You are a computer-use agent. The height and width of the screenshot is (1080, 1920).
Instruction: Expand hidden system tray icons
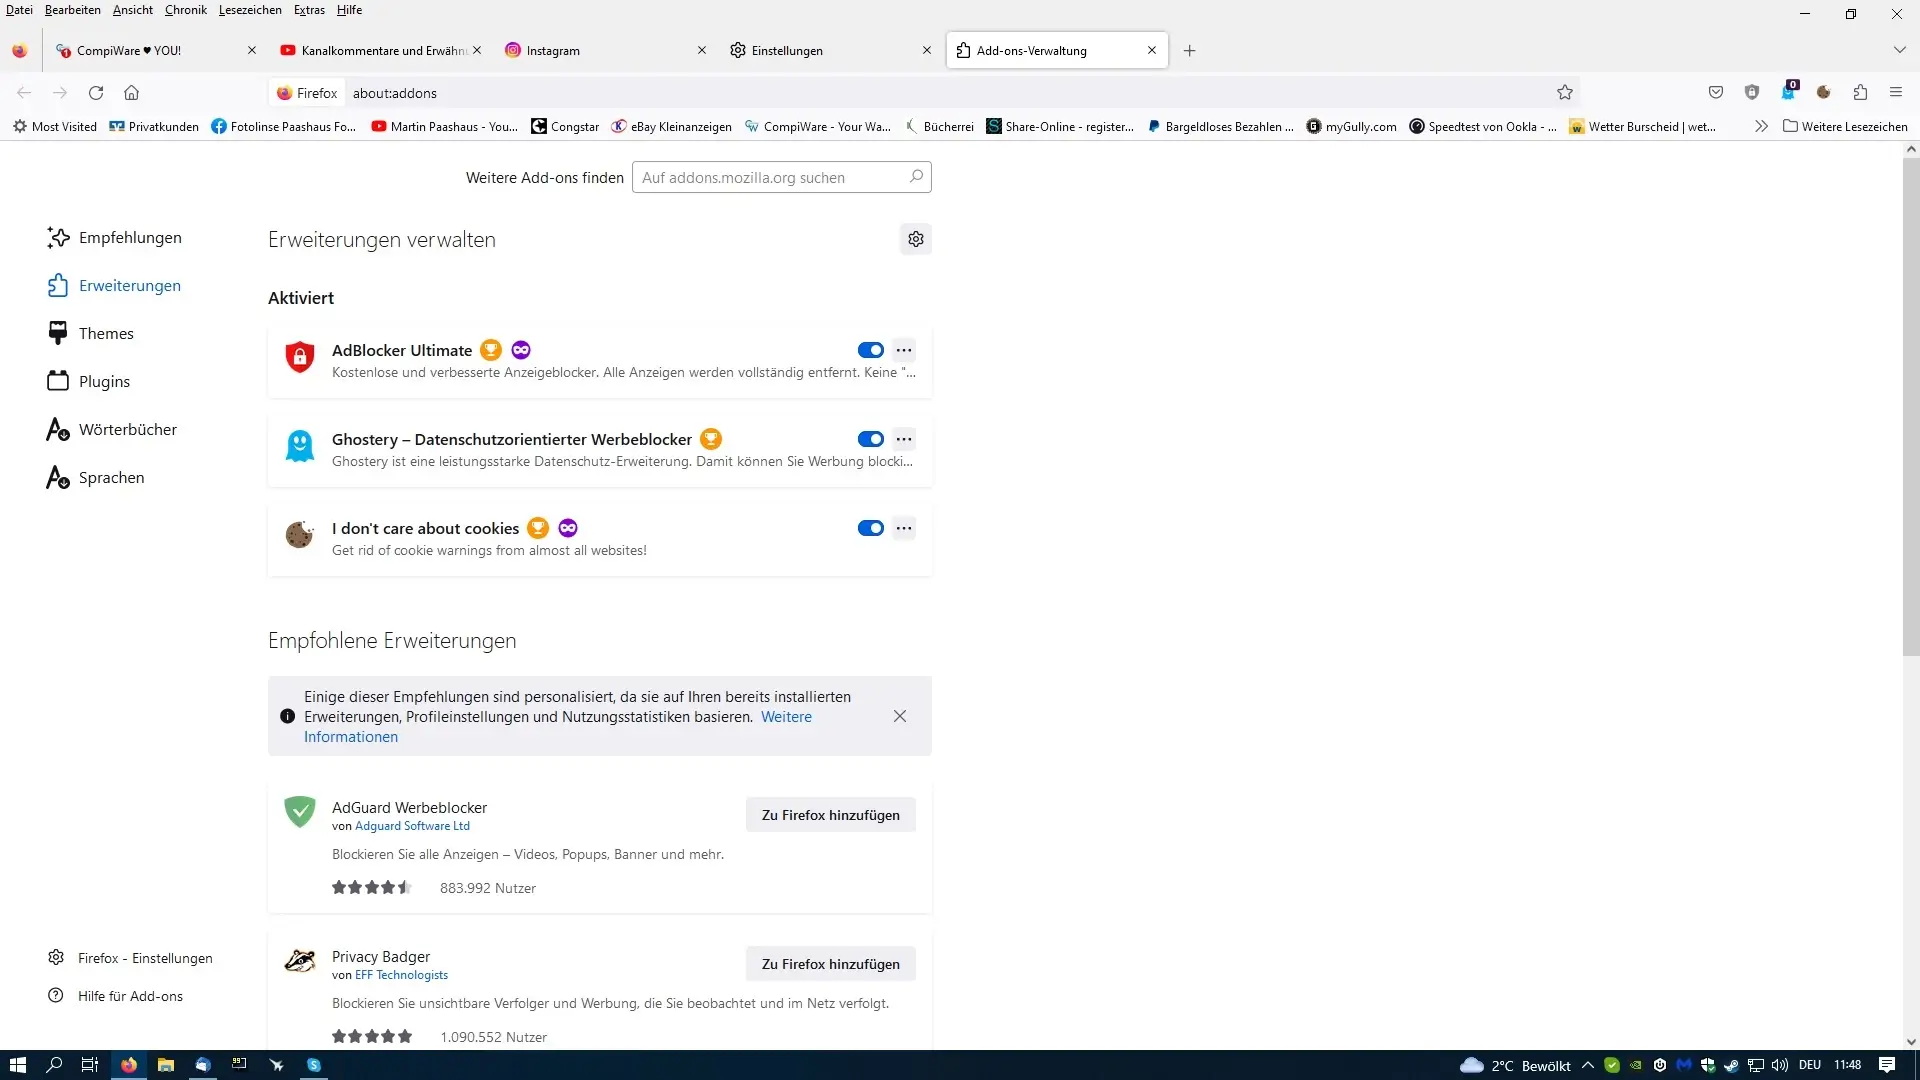[1587, 1065]
